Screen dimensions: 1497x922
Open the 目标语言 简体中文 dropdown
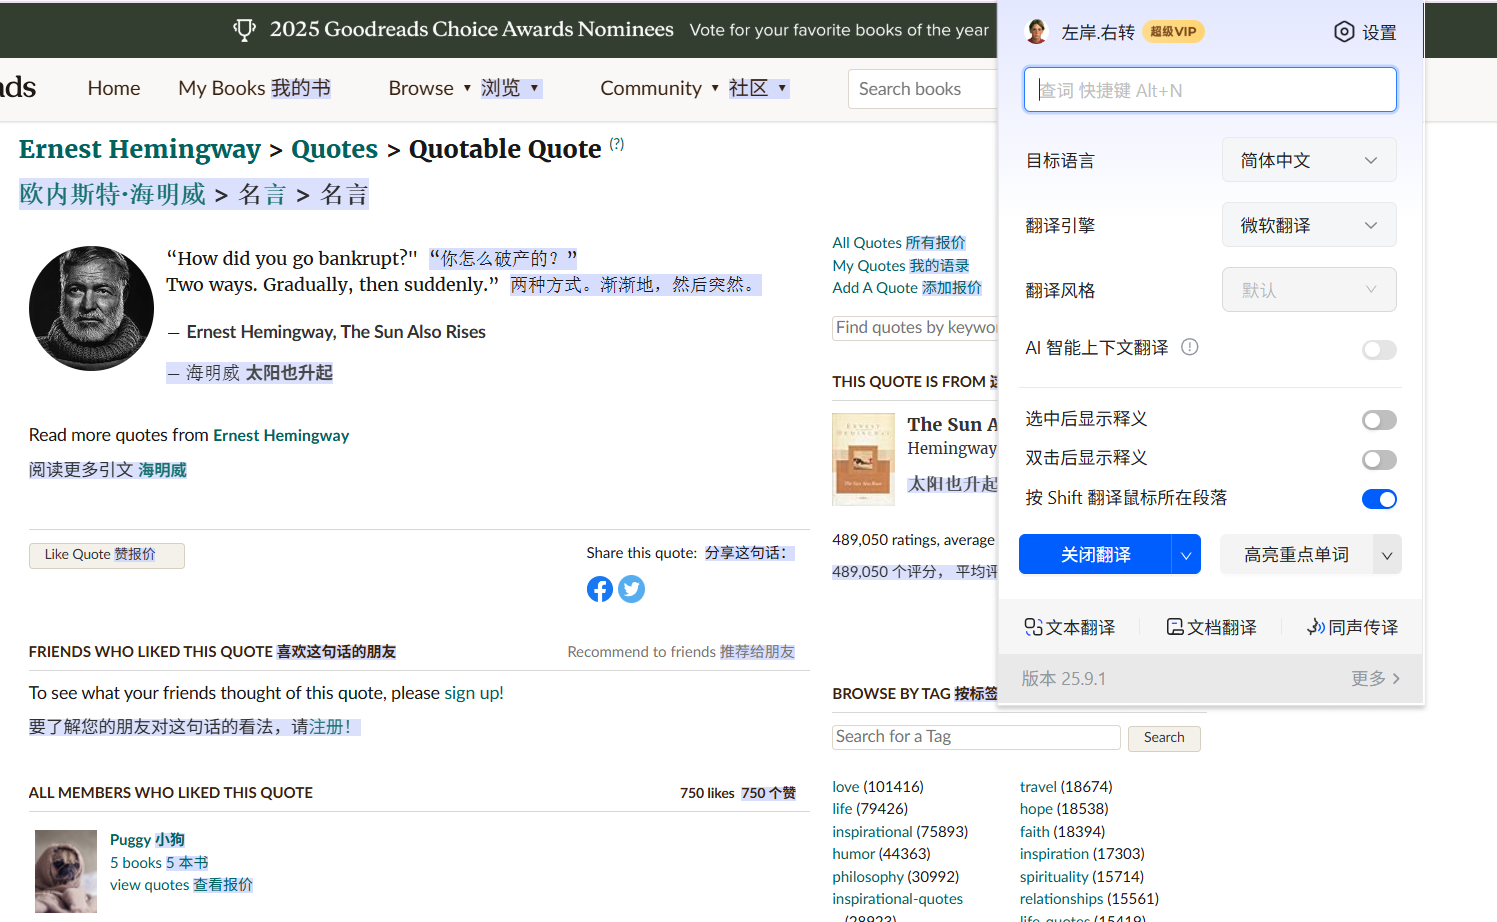[1308, 160]
